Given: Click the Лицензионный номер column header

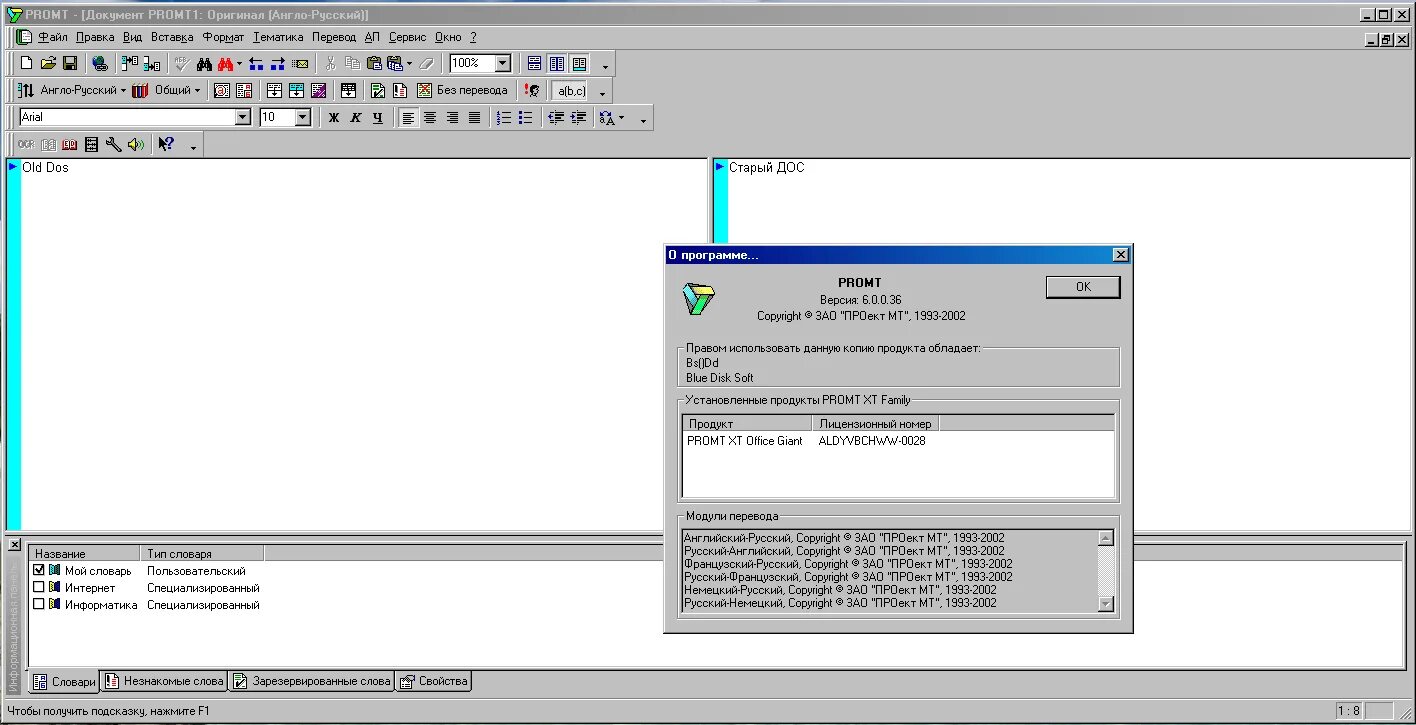Looking at the screenshot, I should [875, 424].
